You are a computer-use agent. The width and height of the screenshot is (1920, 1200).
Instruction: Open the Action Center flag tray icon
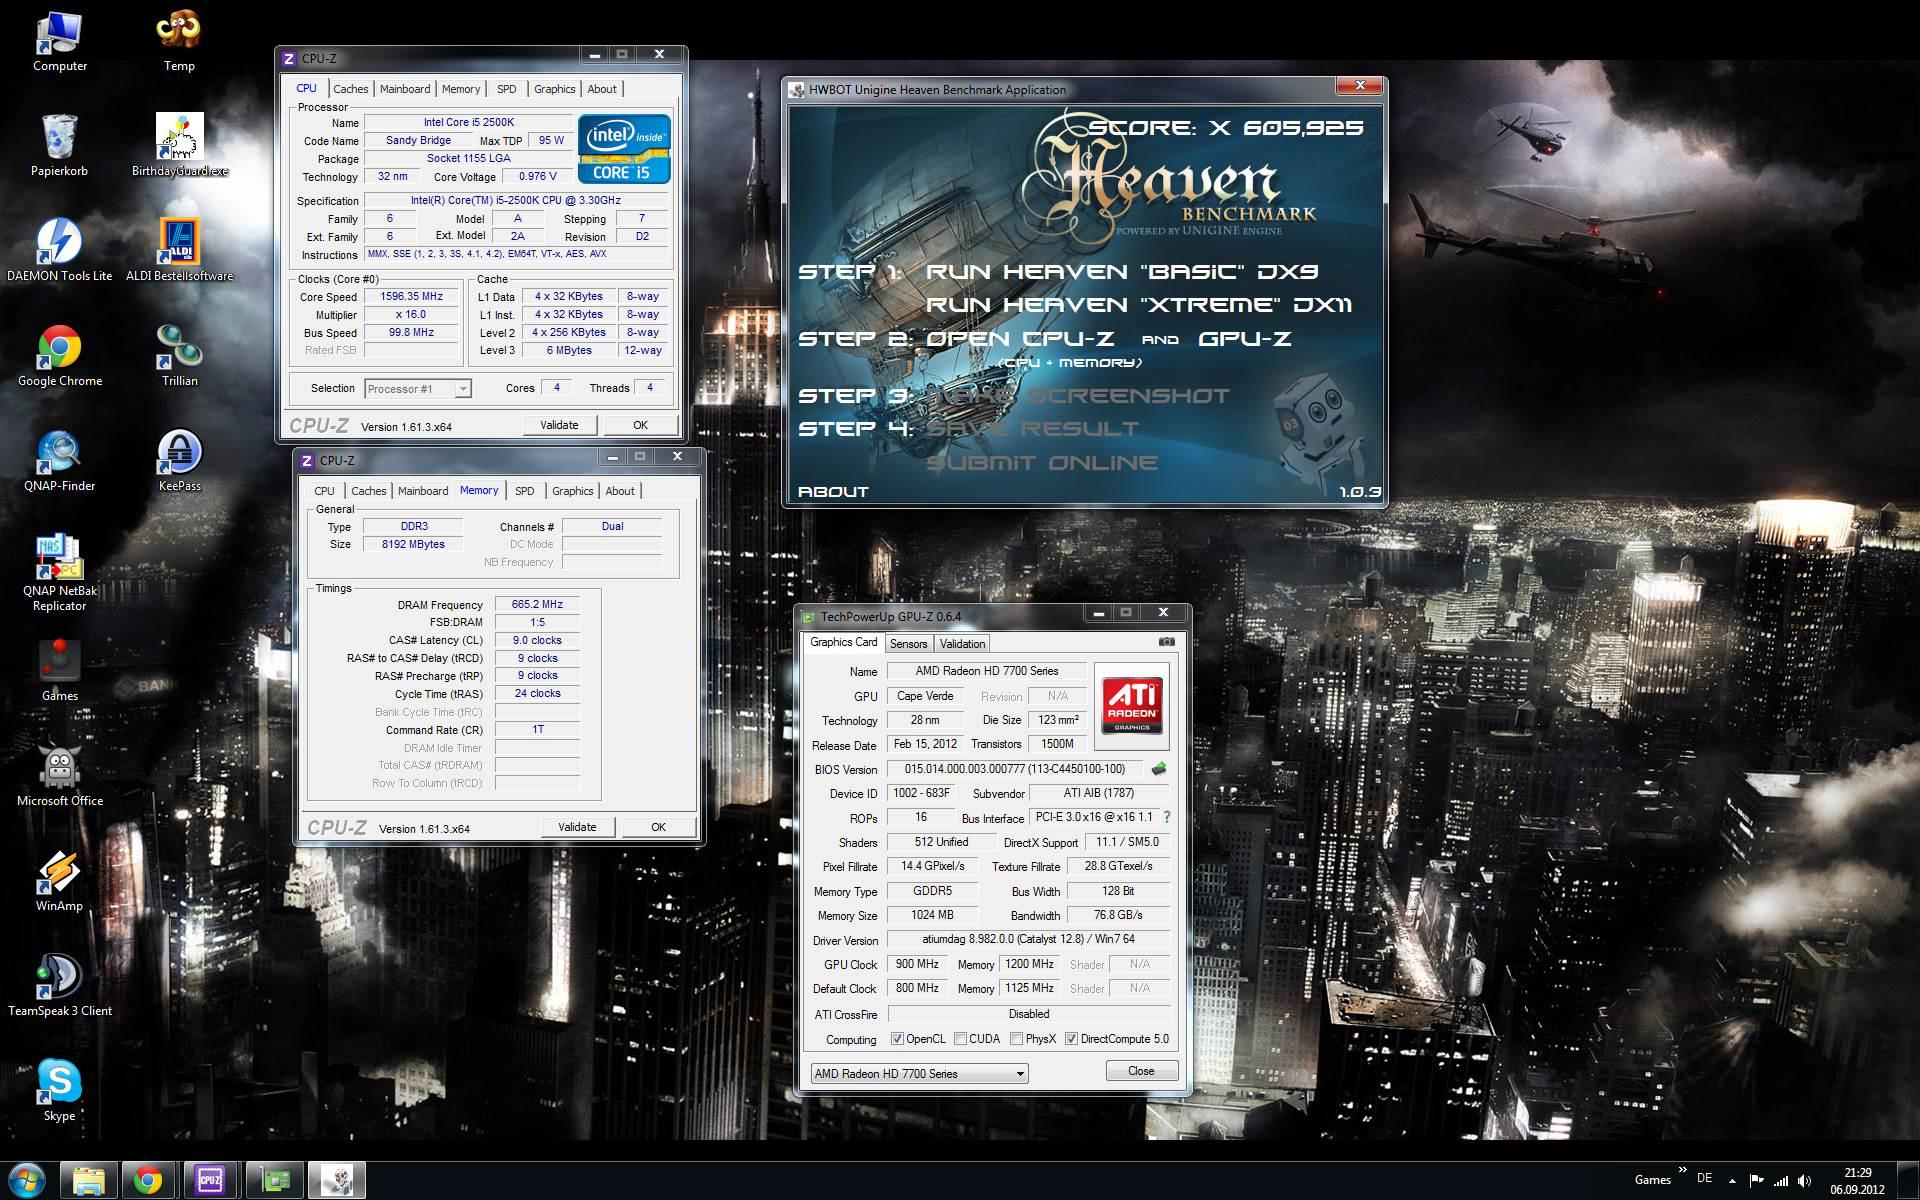pyautogui.click(x=1755, y=1180)
